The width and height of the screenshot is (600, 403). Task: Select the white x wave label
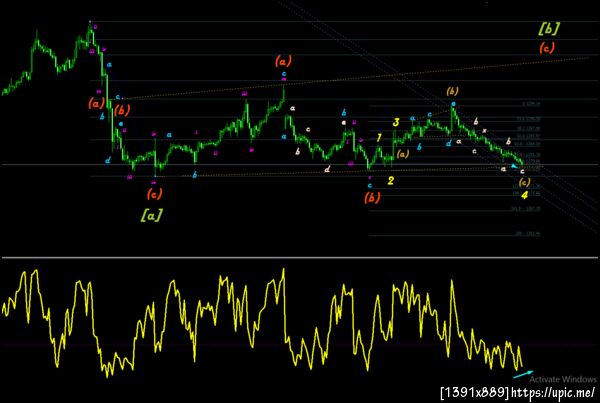(484, 131)
